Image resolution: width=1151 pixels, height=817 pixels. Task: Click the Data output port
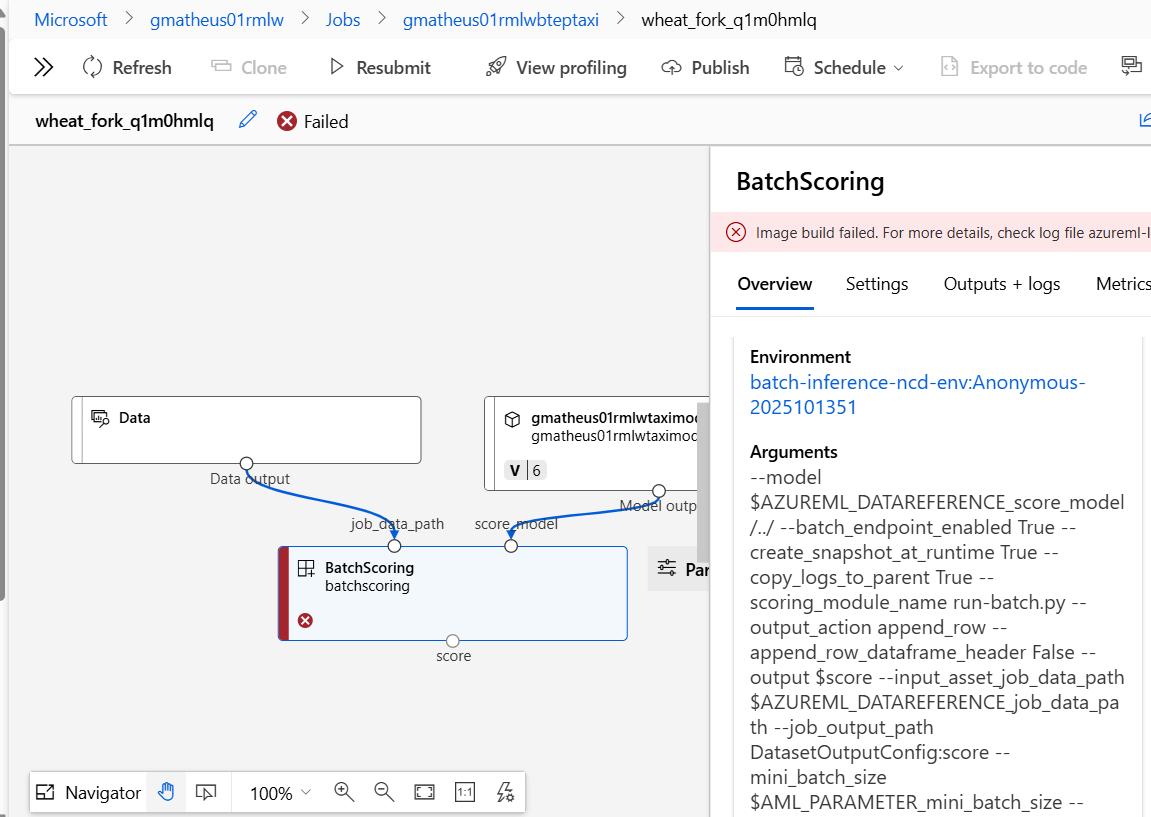tap(247, 463)
